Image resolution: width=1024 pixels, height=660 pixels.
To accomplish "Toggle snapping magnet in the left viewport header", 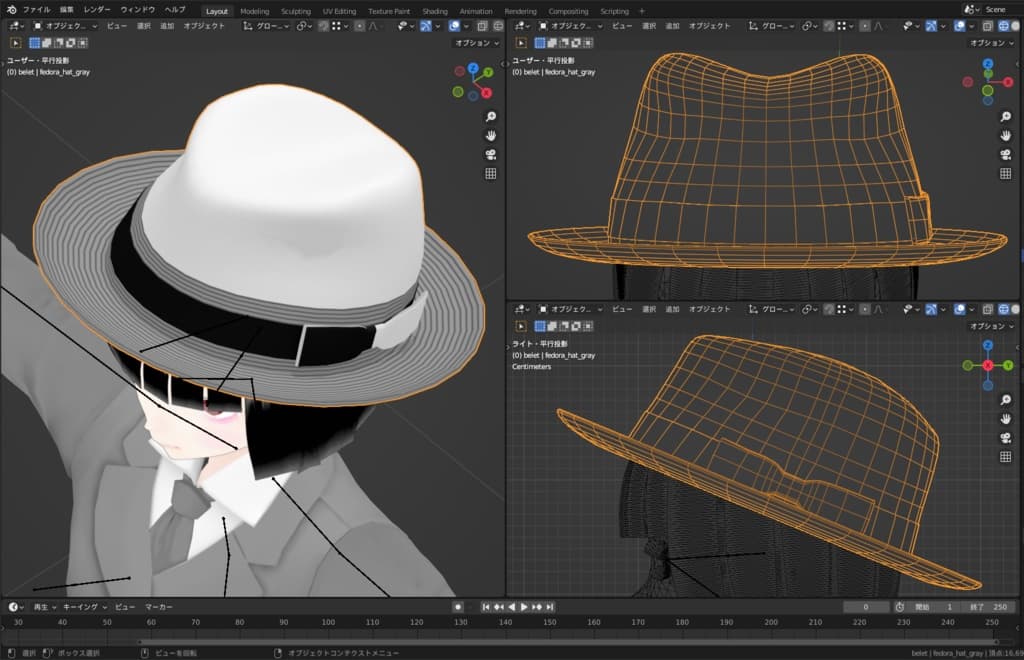I will click(x=324, y=26).
